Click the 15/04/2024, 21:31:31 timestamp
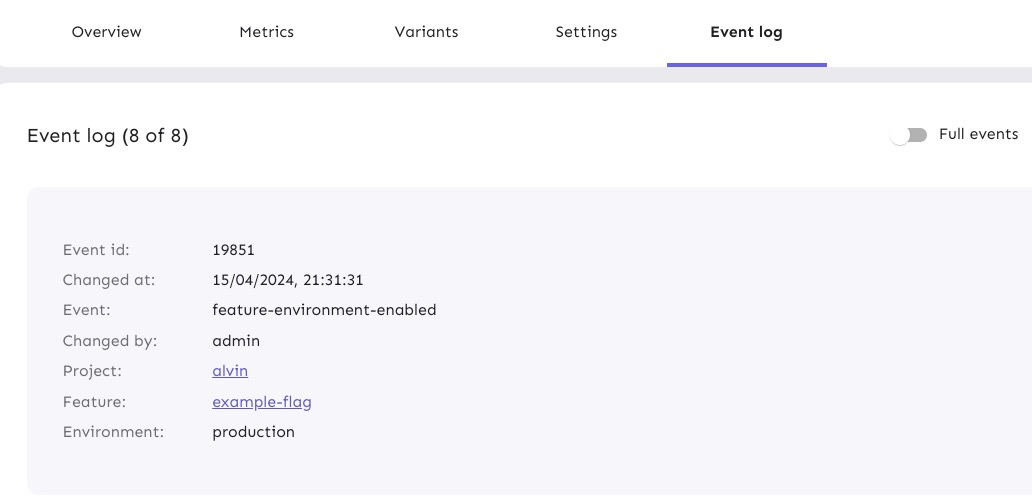This screenshot has width=1032, height=502. 287,280
